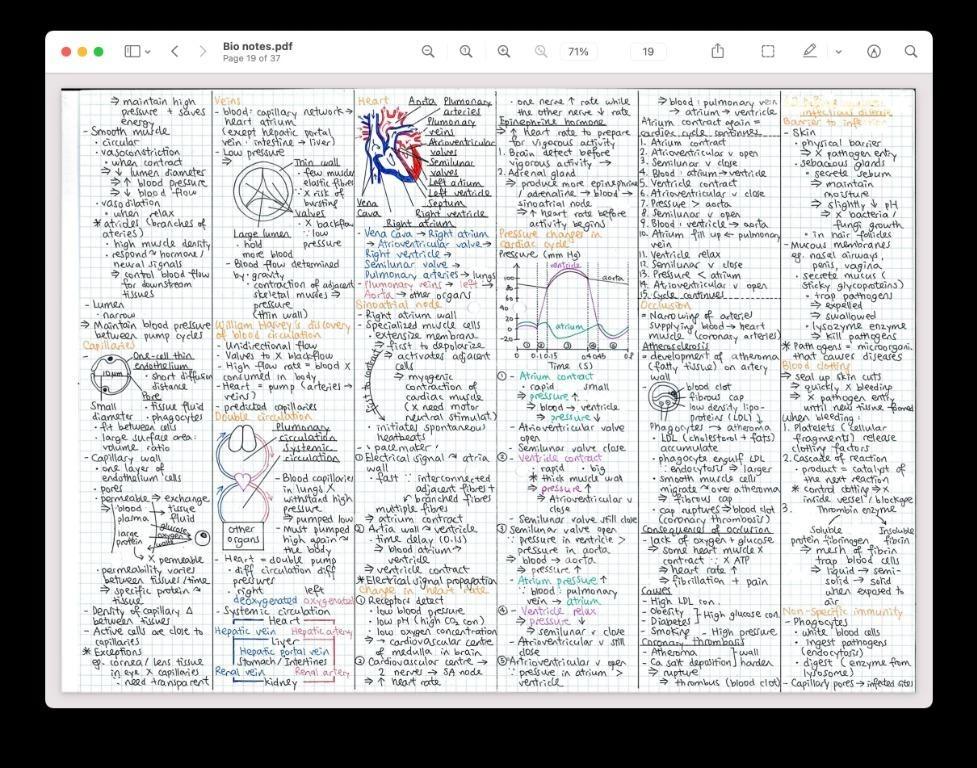The height and width of the screenshot is (768, 977).
Task: Open the Share options
Action: [x=718, y=50]
